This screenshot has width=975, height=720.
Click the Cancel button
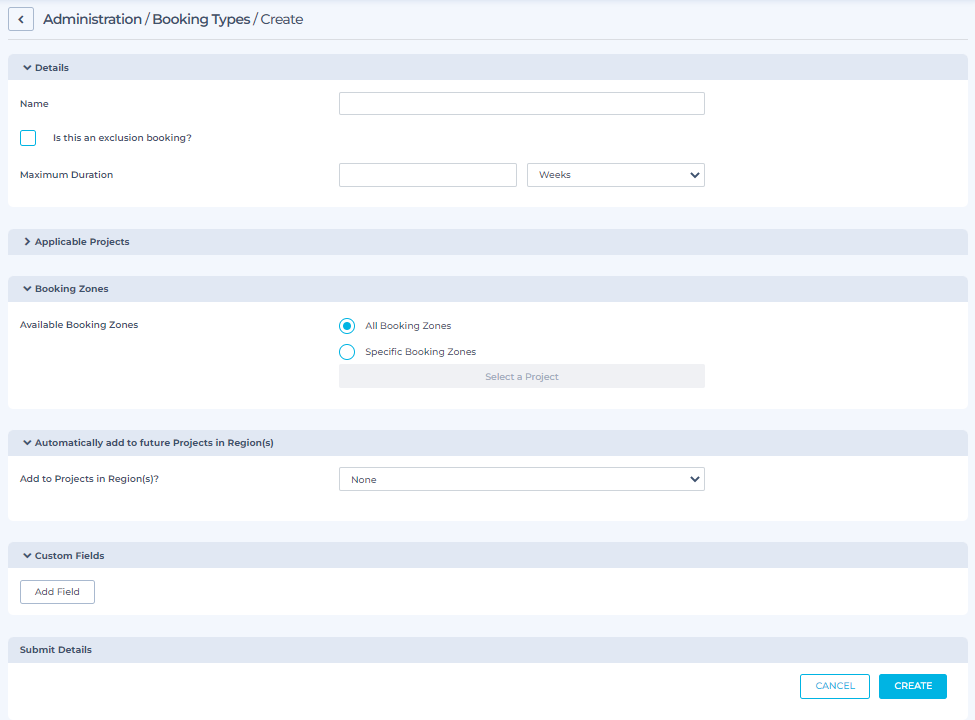834,686
